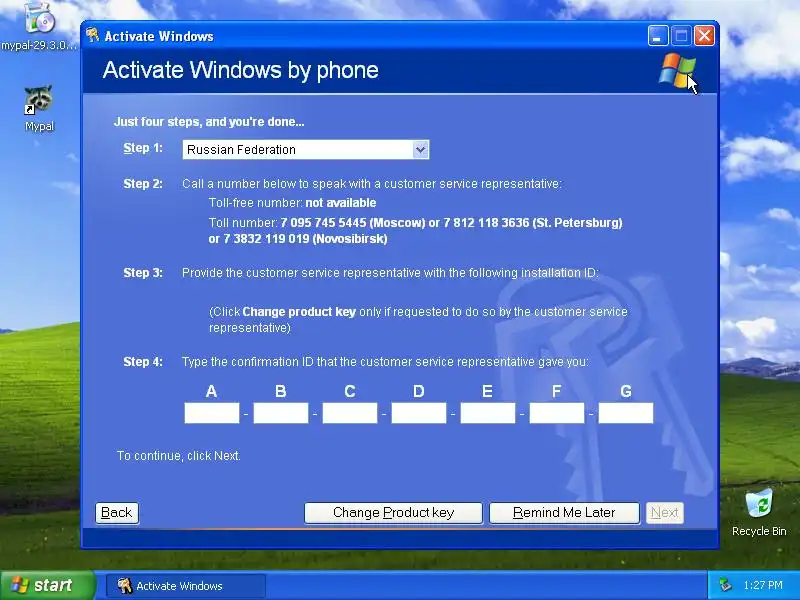Click the 'not available' toll-free text
The width and height of the screenshot is (800, 600).
tap(341, 203)
